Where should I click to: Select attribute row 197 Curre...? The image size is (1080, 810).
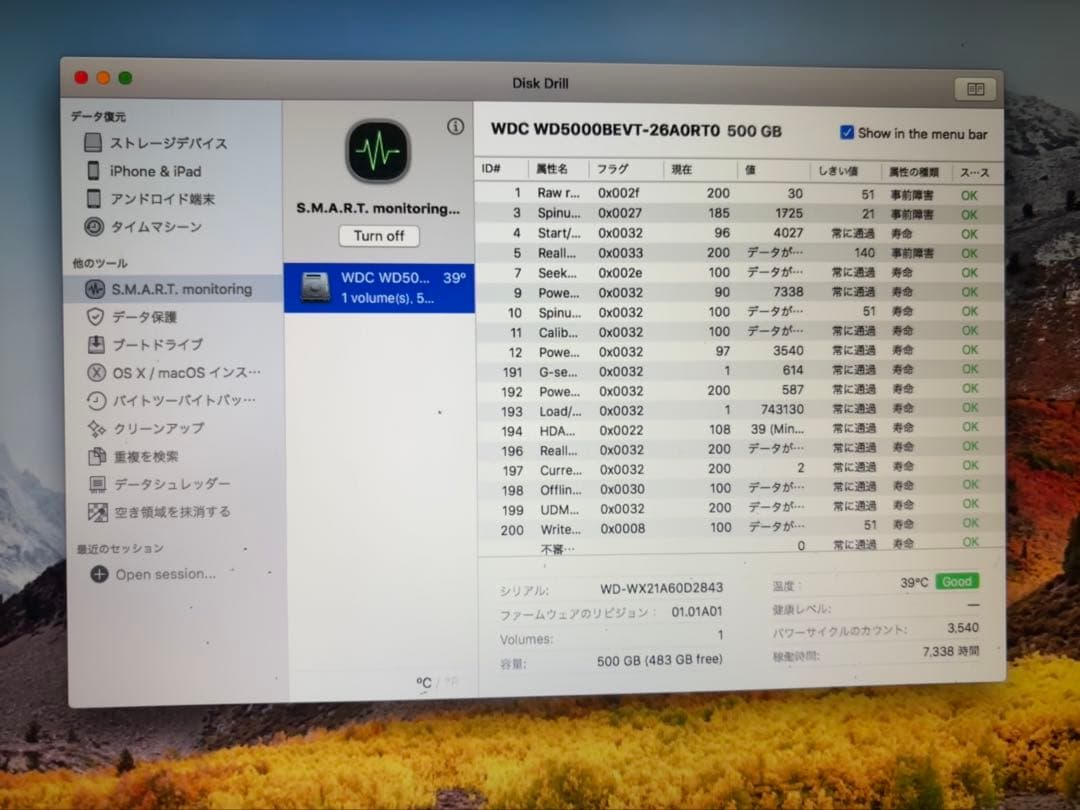pos(738,469)
